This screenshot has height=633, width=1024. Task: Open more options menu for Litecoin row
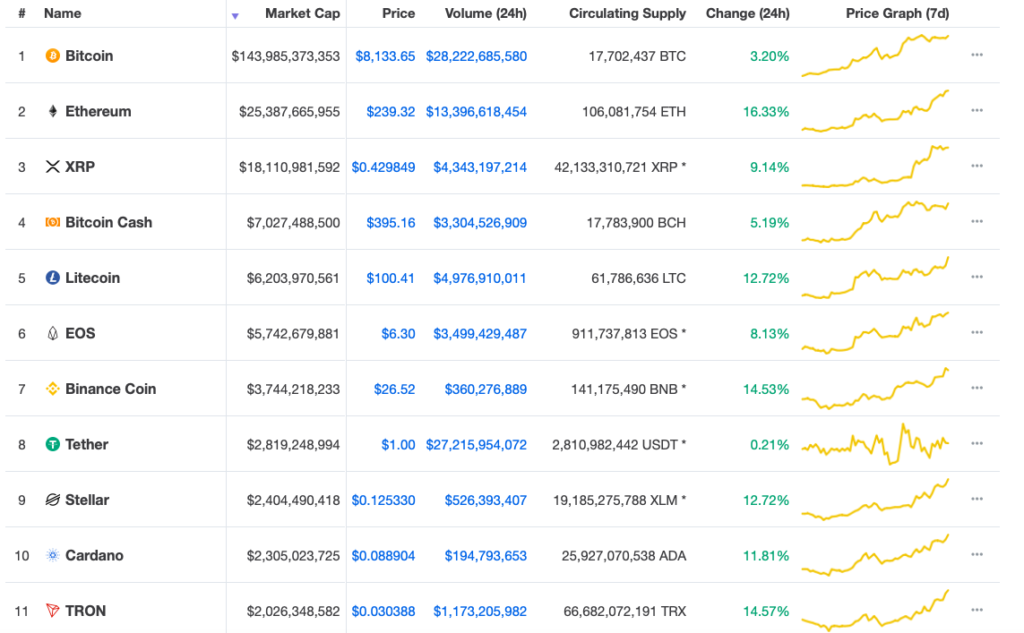click(x=977, y=277)
